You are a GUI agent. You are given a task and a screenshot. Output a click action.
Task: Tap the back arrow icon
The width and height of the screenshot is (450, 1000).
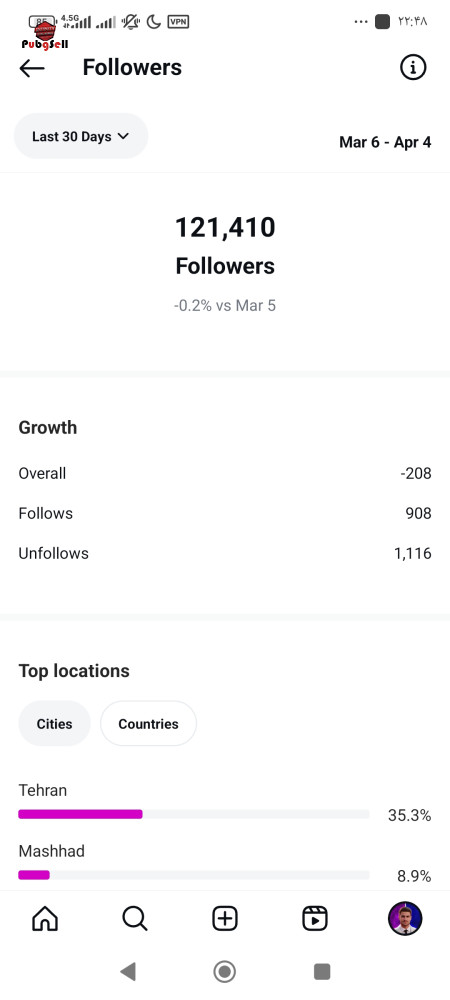pyautogui.click(x=32, y=68)
